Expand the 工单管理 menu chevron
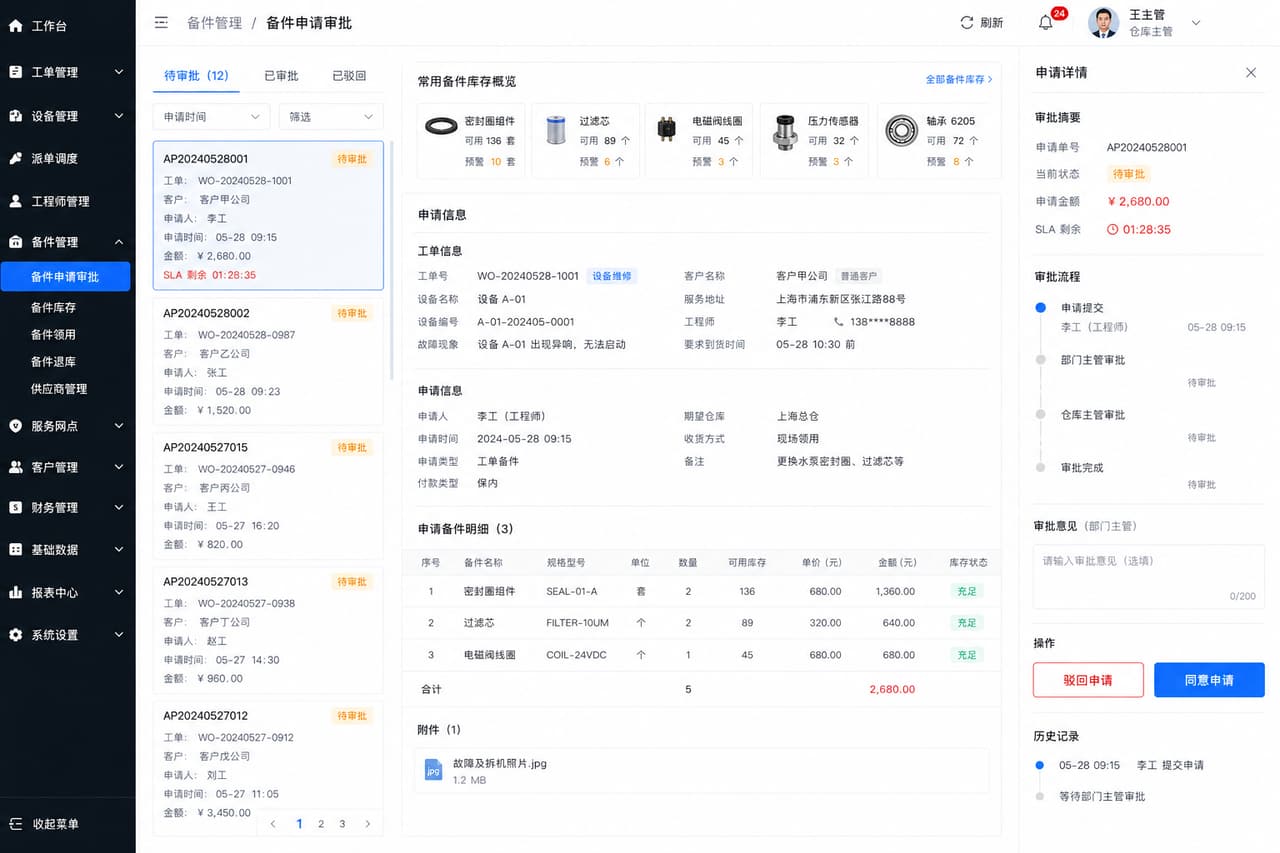 point(119,72)
